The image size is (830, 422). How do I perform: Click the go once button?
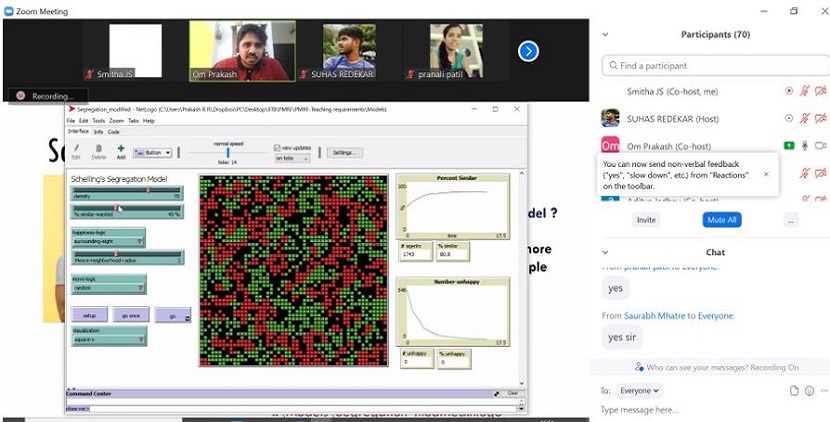pos(131,315)
